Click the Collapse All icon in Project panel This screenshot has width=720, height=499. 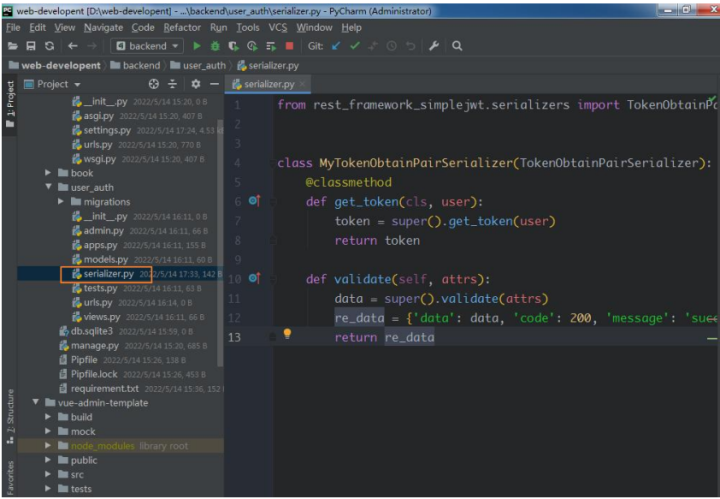(x=172, y=84)
